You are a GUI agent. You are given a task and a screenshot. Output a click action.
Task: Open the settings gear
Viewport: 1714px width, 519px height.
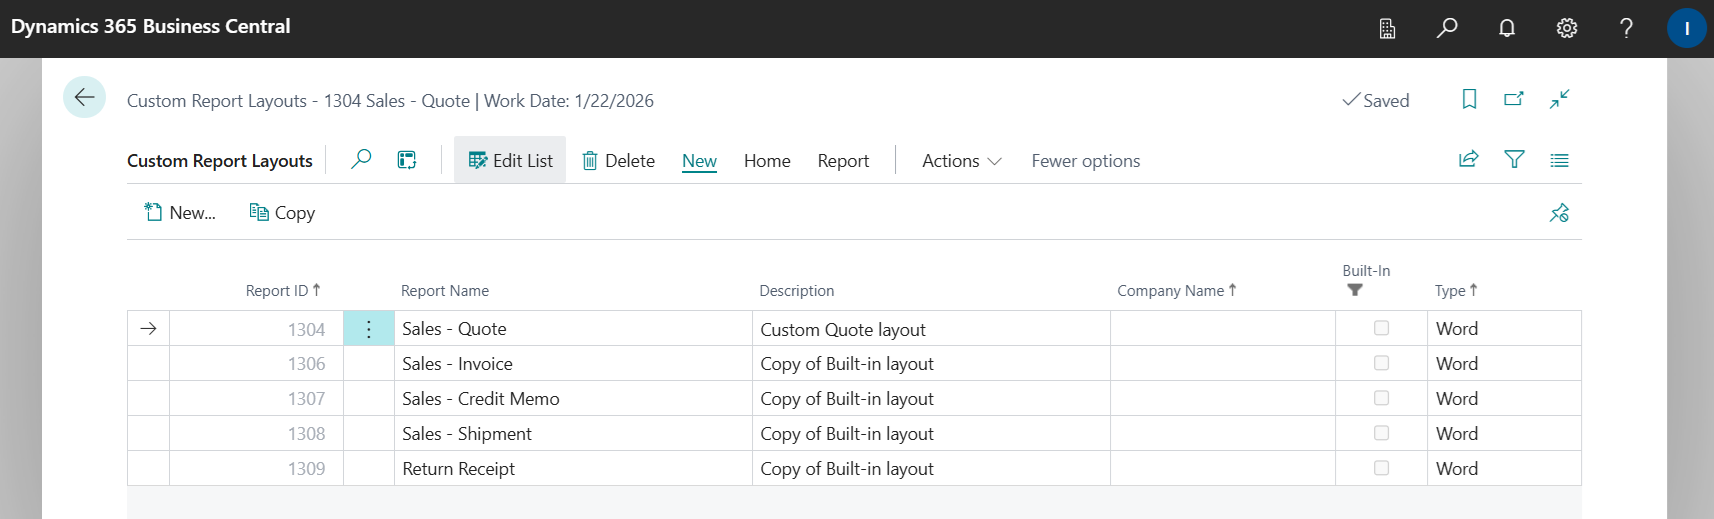[x=1567, y=28]
